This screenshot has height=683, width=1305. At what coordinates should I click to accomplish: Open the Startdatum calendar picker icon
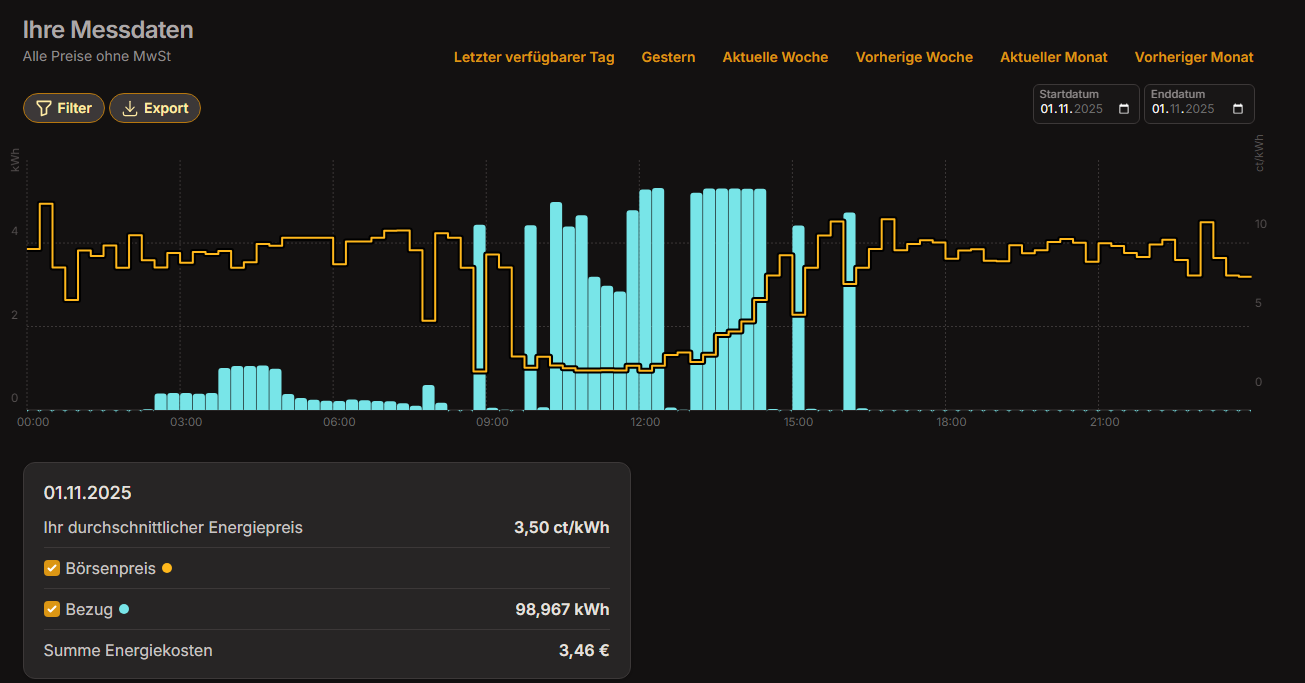[x=1124, y=109]
